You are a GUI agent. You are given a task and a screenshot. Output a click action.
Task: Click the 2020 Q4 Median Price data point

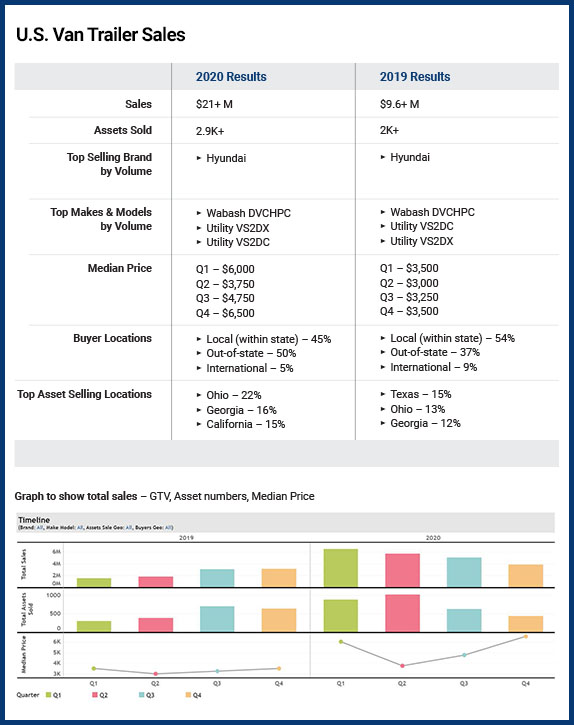pyautogui.click(x=526, y=637)
